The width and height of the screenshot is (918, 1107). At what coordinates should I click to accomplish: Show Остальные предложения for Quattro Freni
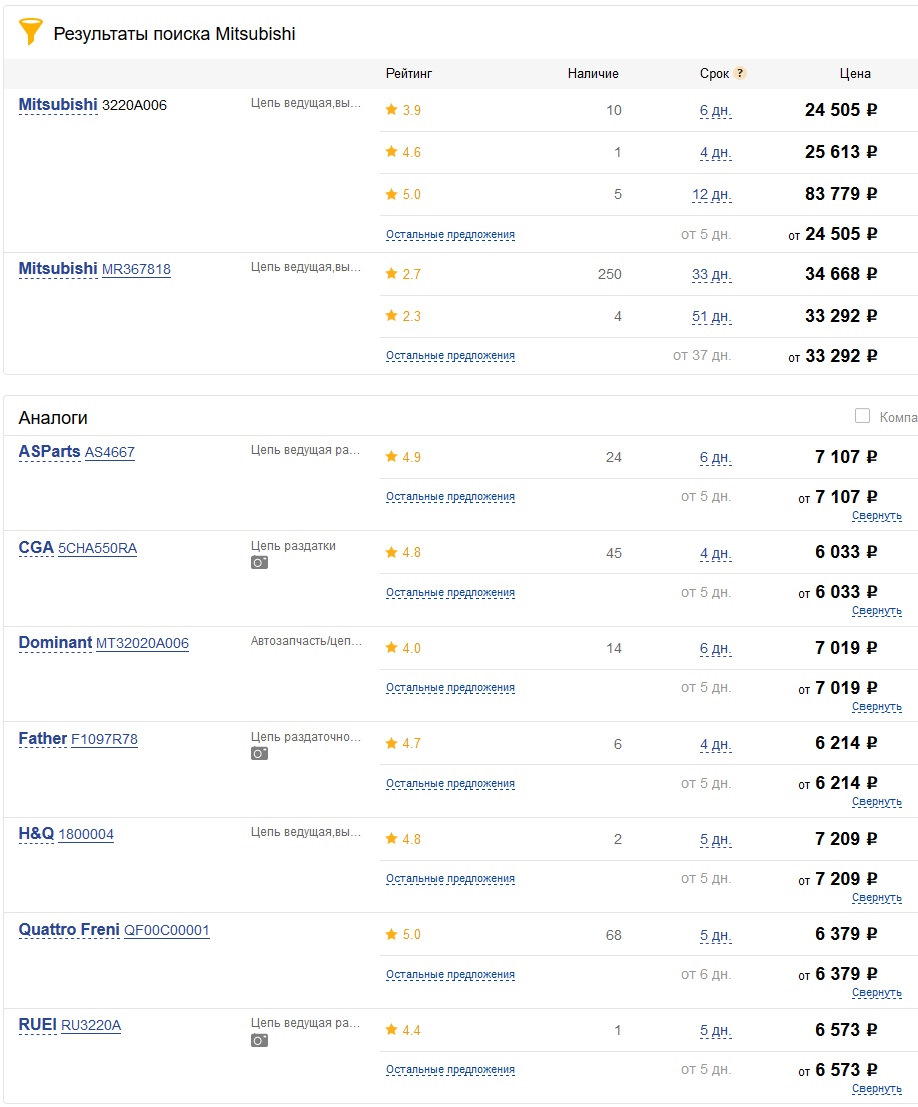coord(450,975)
